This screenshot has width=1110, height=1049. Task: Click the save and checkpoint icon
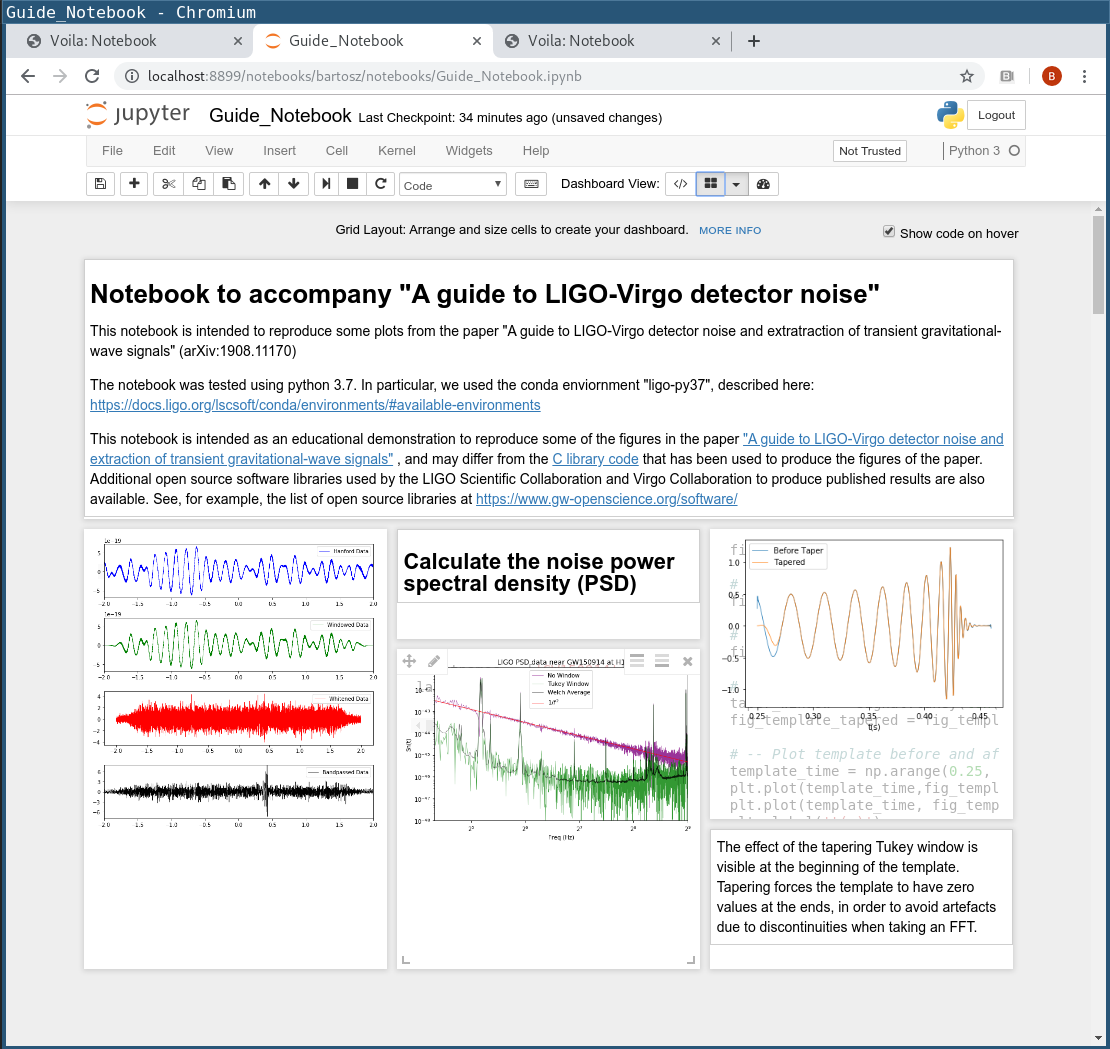[x=101, y=184]
